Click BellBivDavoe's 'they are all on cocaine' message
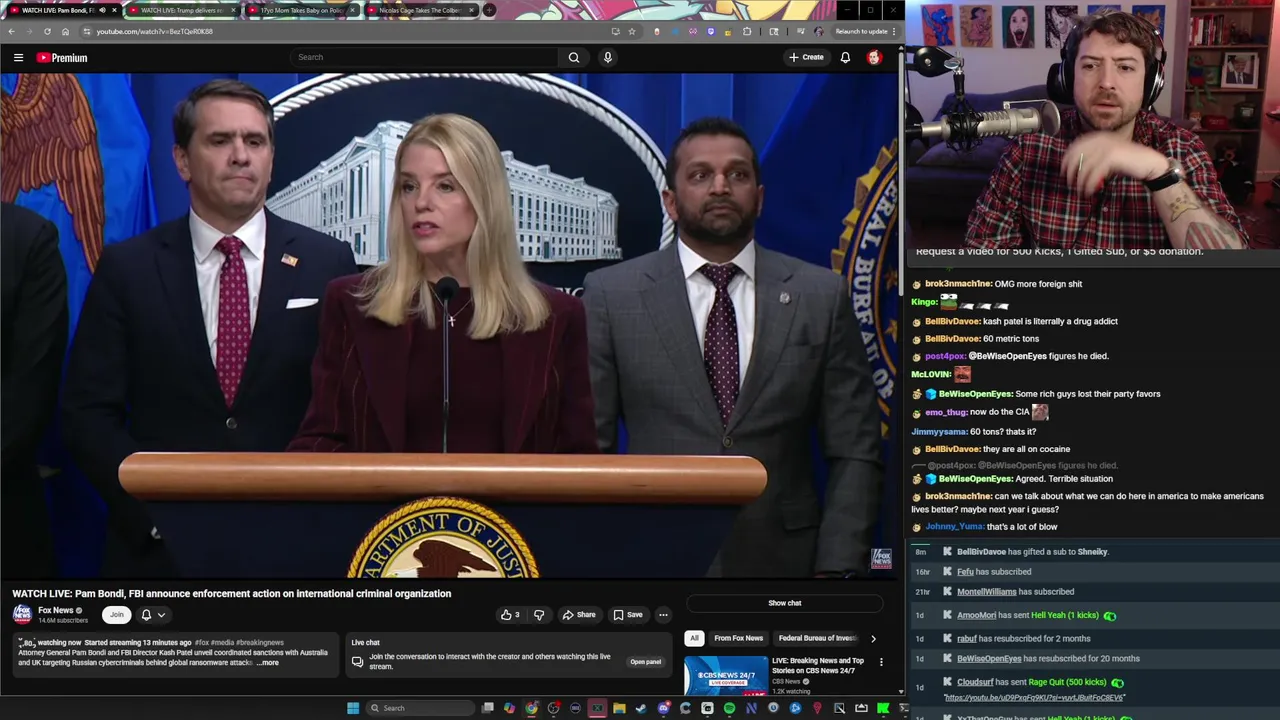 pos(1026,449)
